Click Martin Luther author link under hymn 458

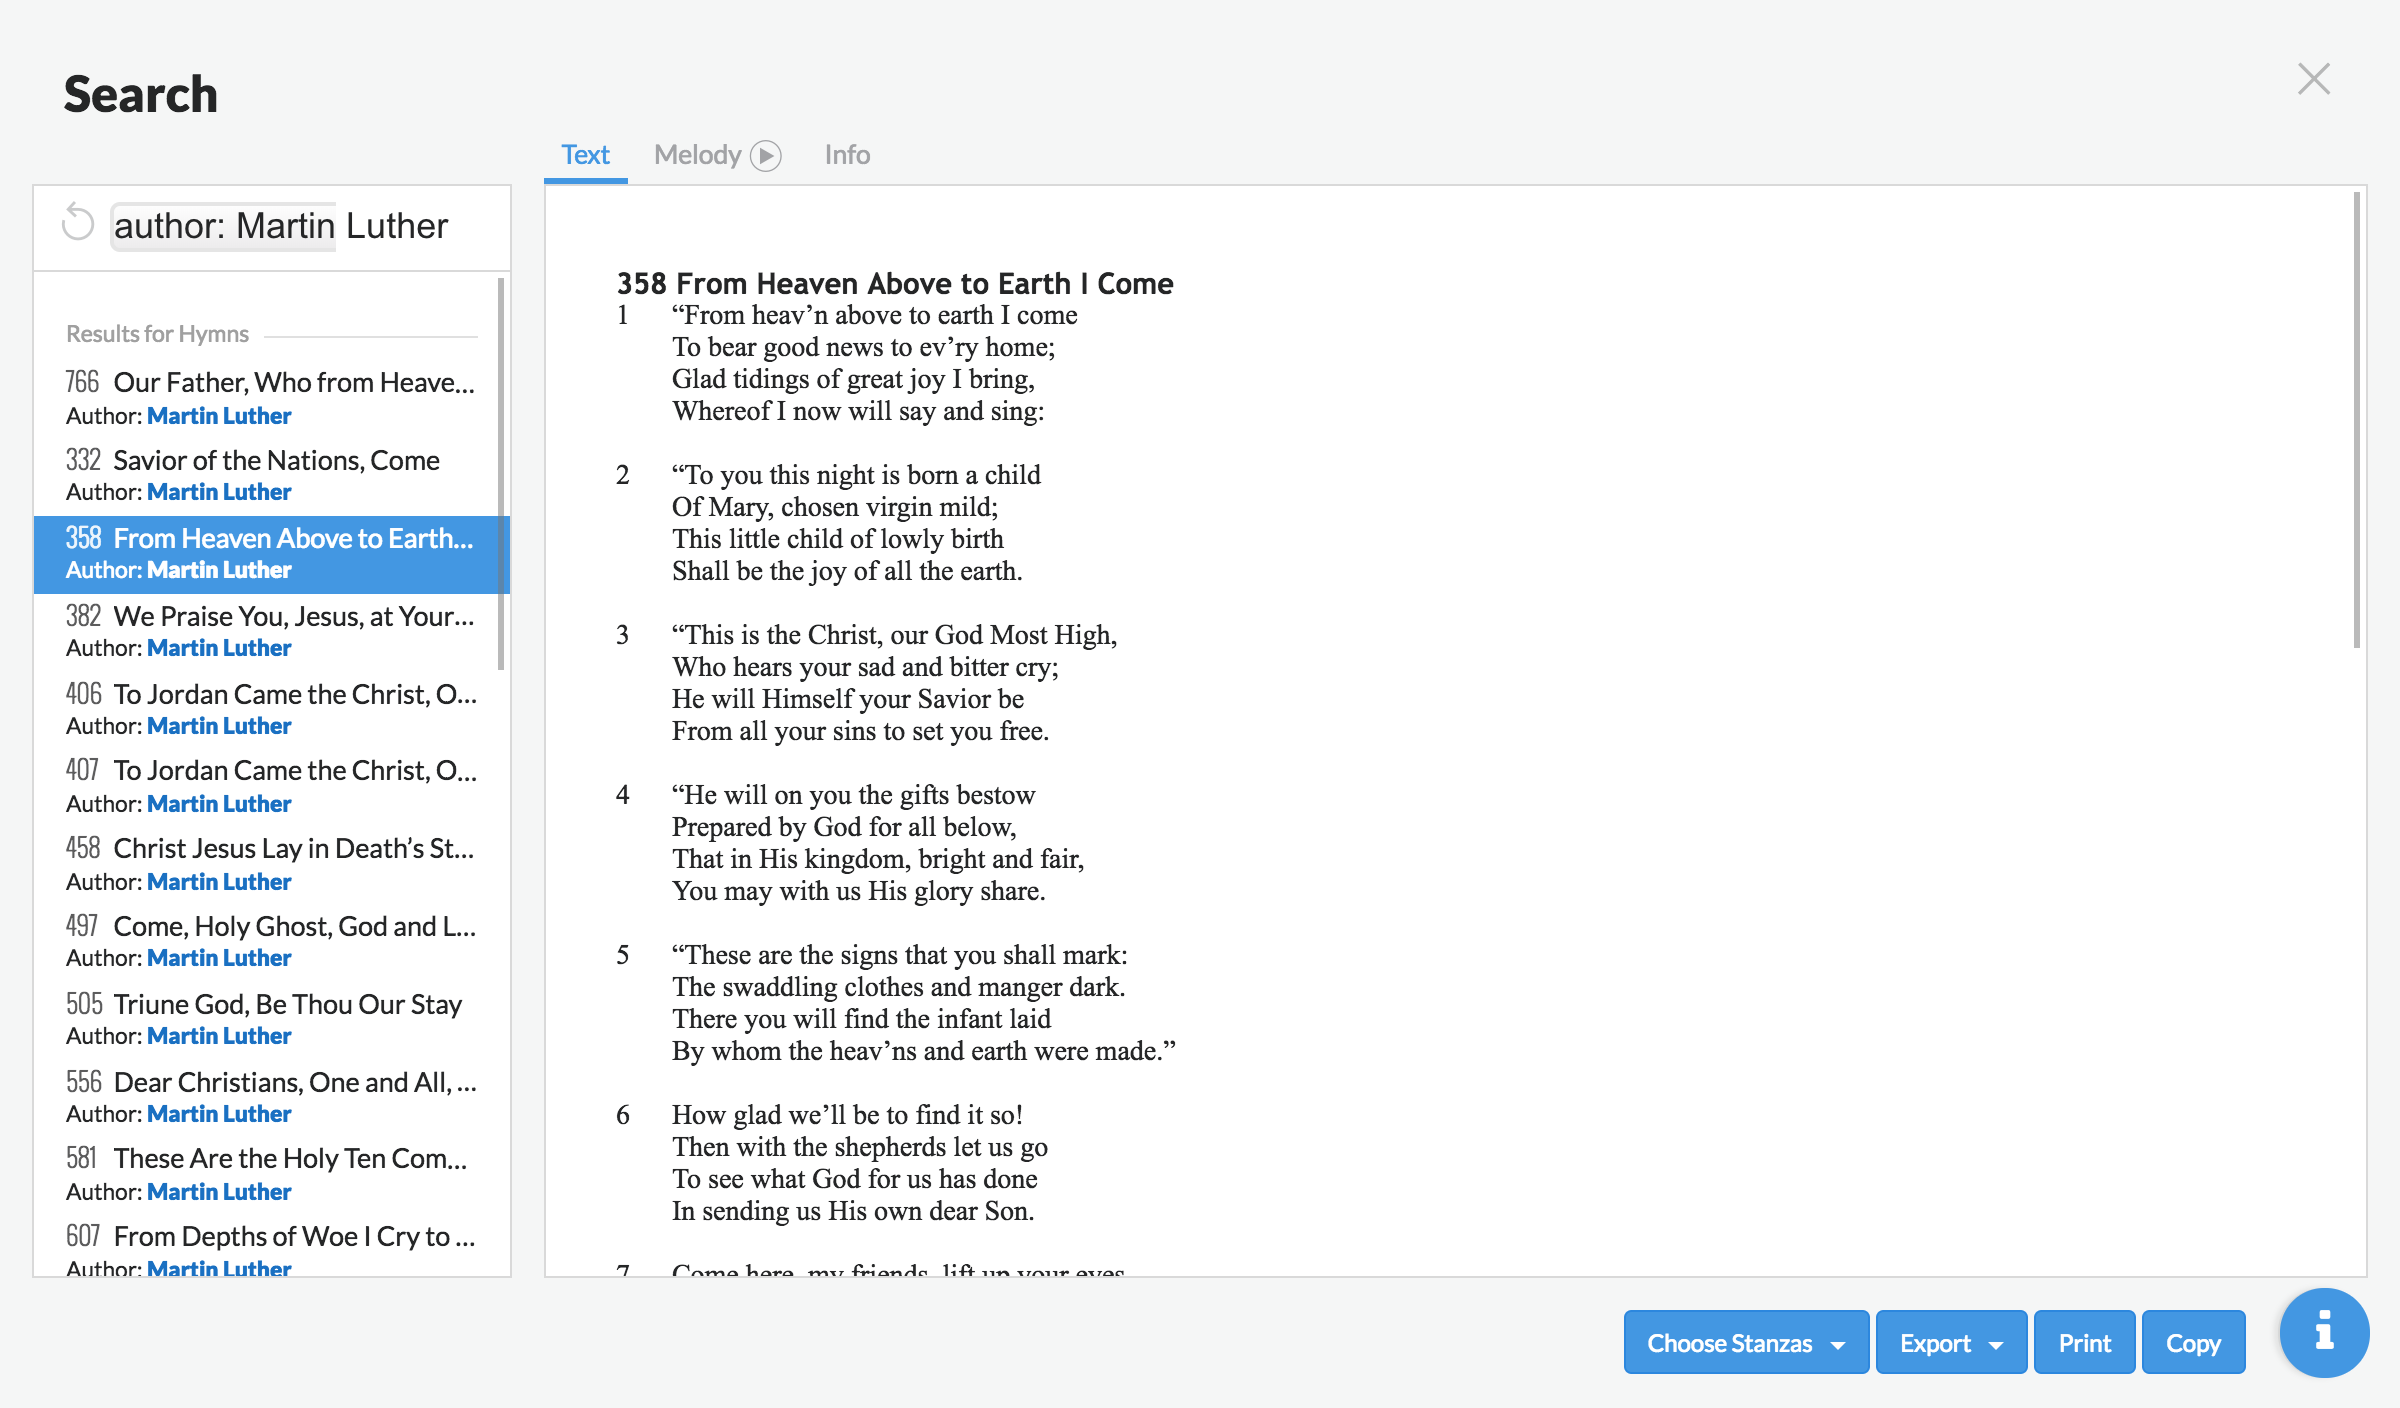point(219,882)
